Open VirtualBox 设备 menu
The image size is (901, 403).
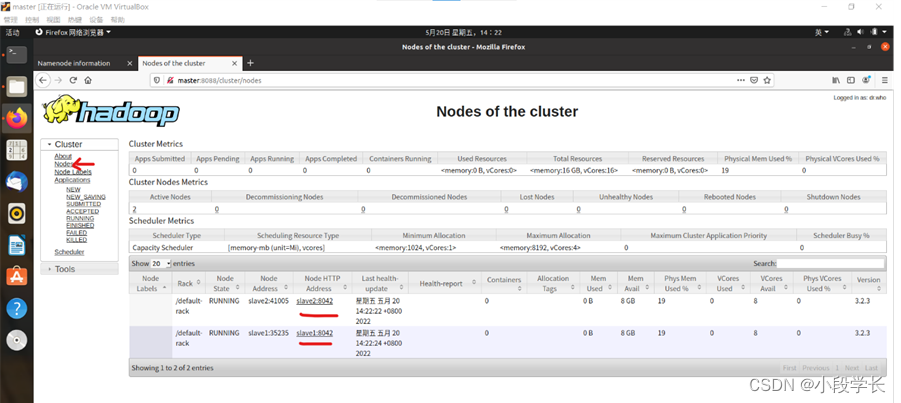pos(96,20)
